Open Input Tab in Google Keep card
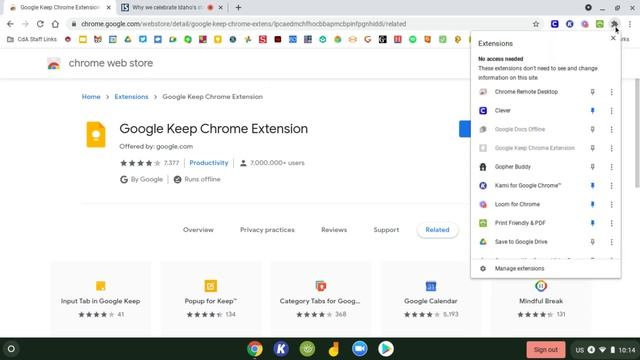 (x=100, y=300)
